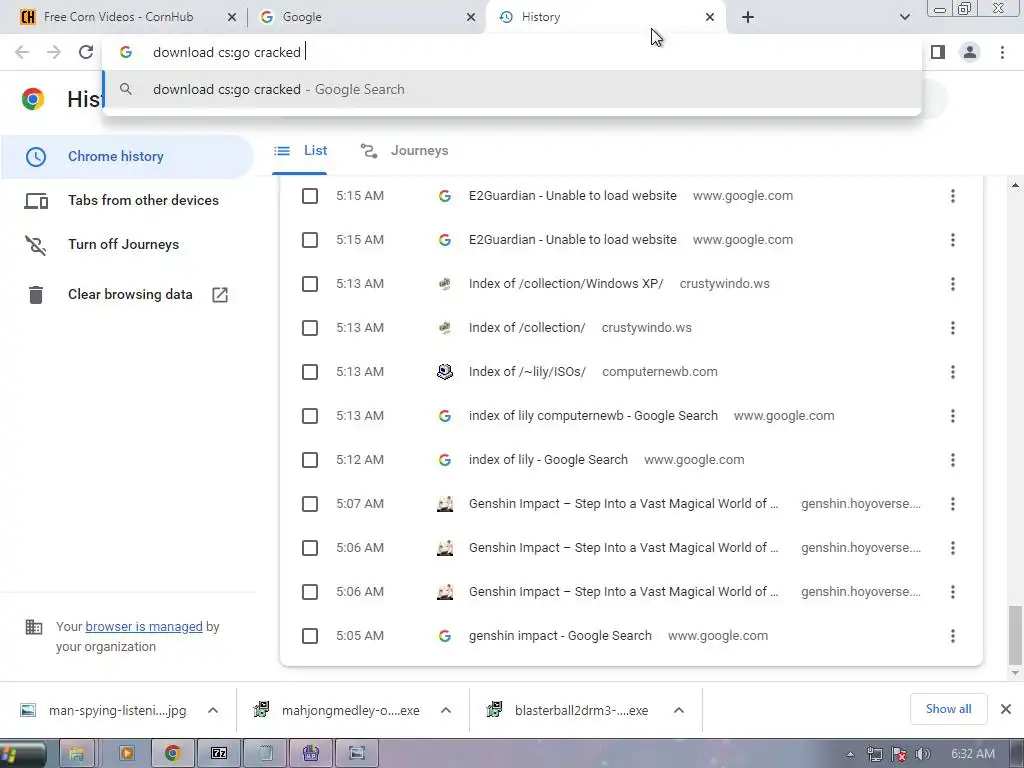Click the scrollbar down arrow
This screenshot has height=768, width=1024.
point(1015,673)
